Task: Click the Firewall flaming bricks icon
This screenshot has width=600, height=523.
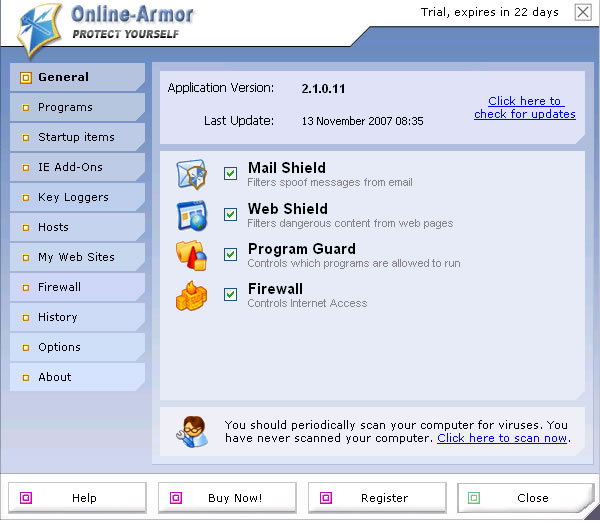Action: 191,296
